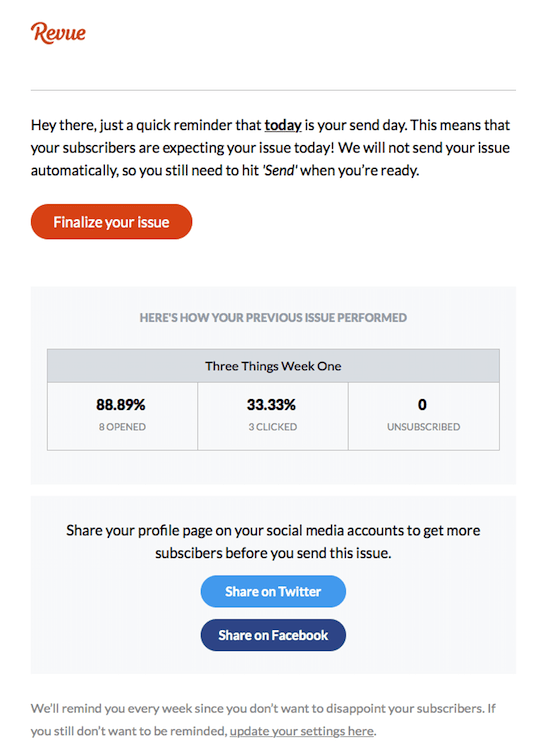
Task: Select the Three Things Week One header
Action: (273, 366)
